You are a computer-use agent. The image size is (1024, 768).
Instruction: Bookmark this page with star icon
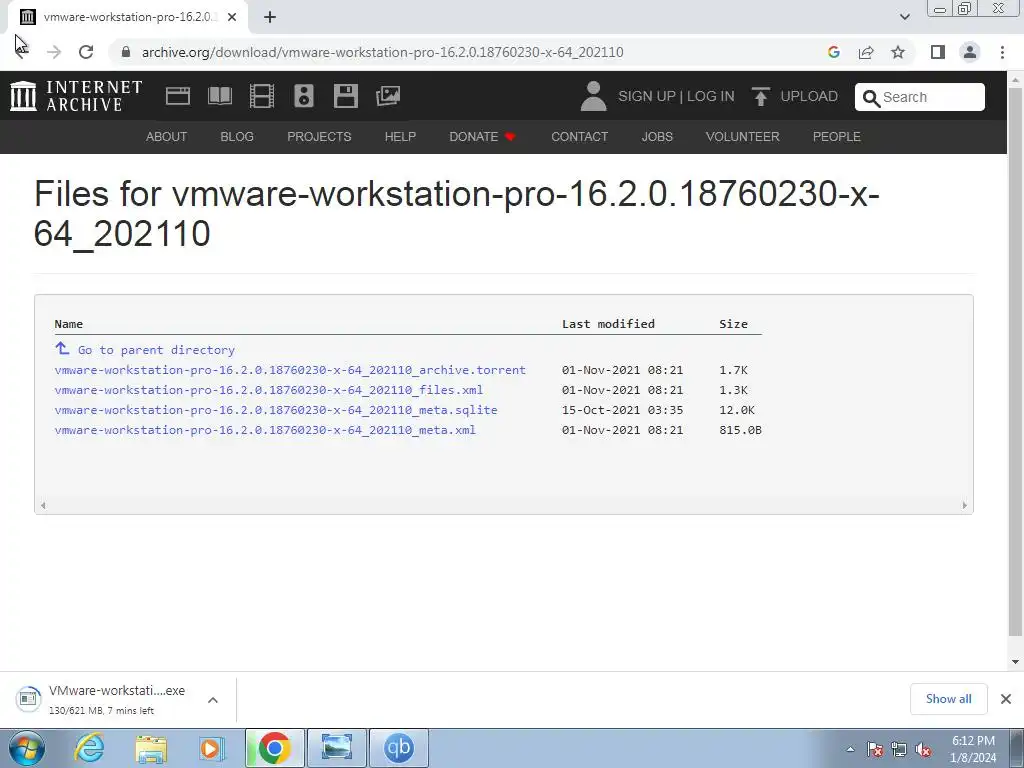click(x=898, y=52)
